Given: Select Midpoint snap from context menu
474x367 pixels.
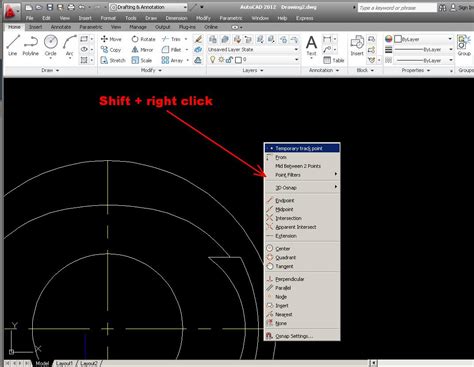Looking at the screenshot, I should pos(302,209).
